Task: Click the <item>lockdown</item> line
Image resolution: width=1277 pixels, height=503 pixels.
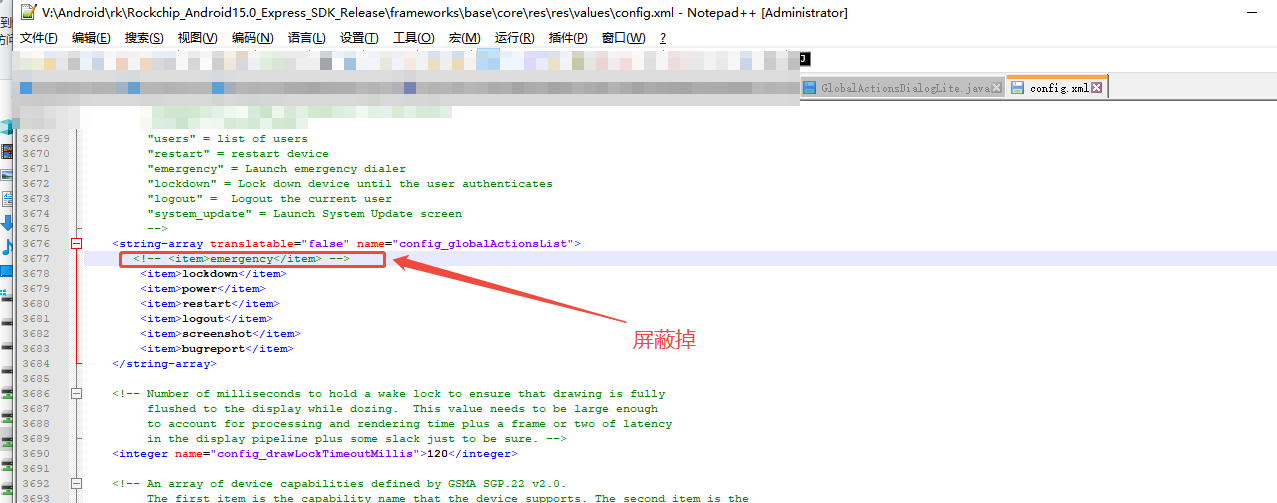Action: click(x=213, y=274)
